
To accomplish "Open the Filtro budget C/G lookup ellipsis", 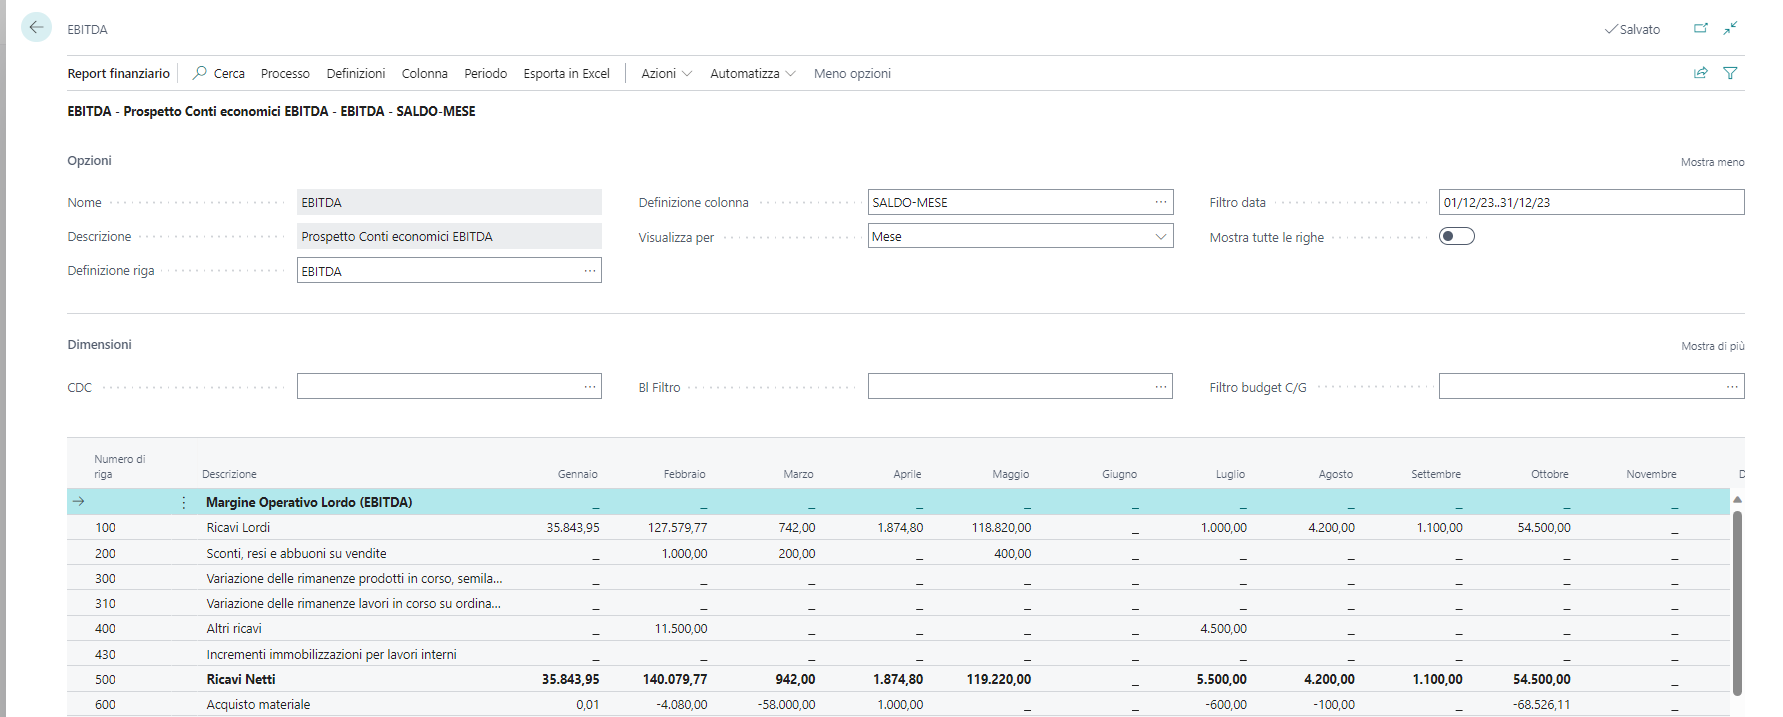I will pyautogui.click(x=1732, y=386).
